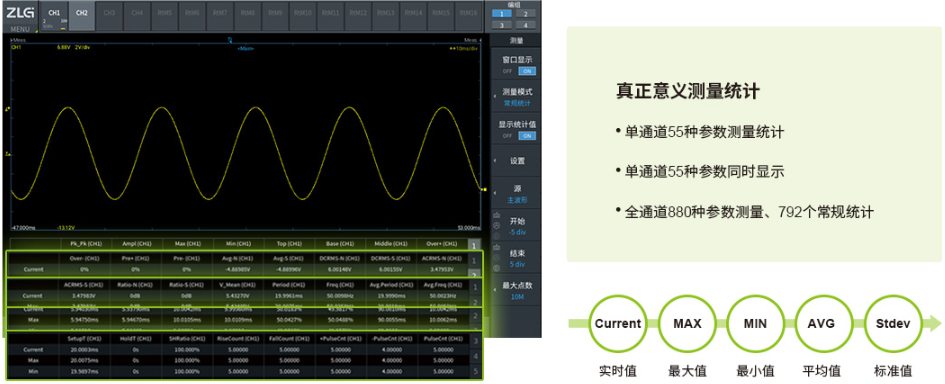Image resolution: width=945 pixels, height=384 pixels.
Task: Go to measurement table page 5
Action: point(475,371)
